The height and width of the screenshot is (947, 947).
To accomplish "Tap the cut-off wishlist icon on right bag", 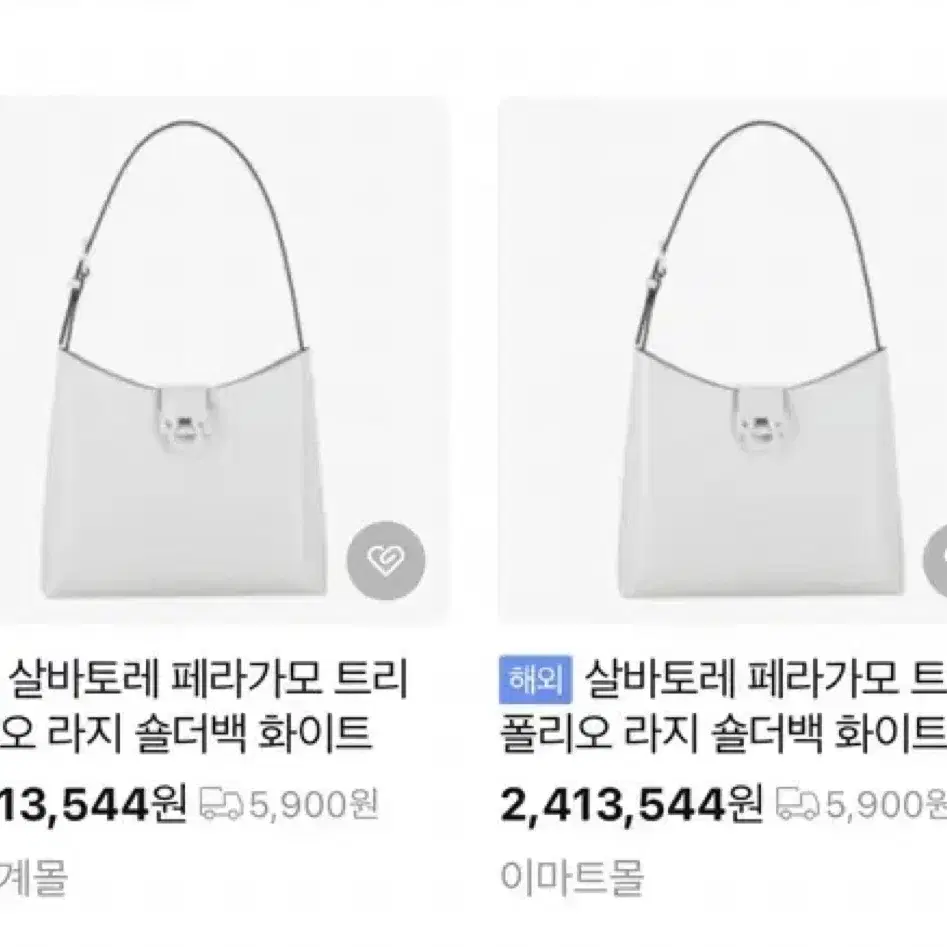I will [x=936, y=560].
